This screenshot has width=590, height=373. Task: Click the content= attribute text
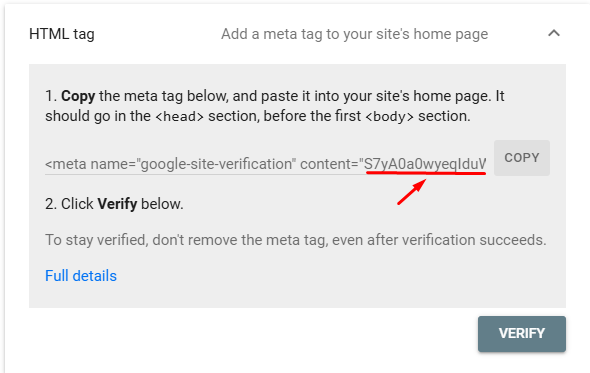[330, 164]
